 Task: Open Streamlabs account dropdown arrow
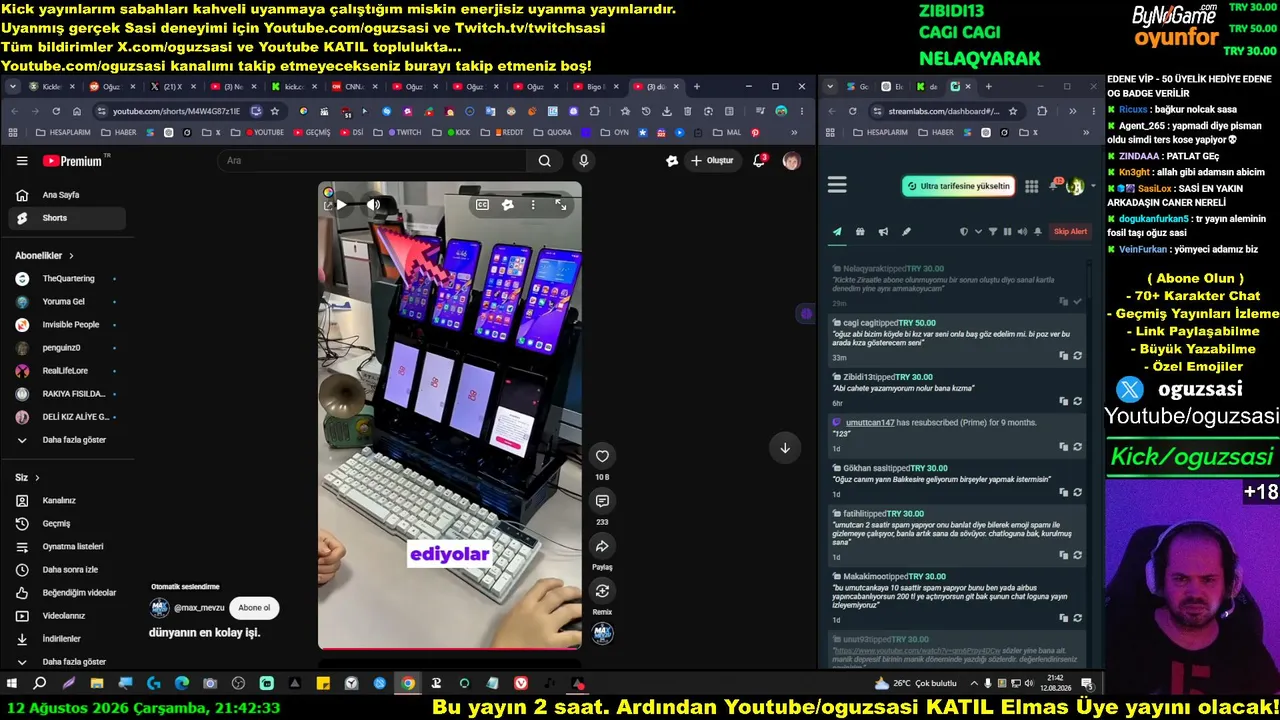[x=1092, y=186]
